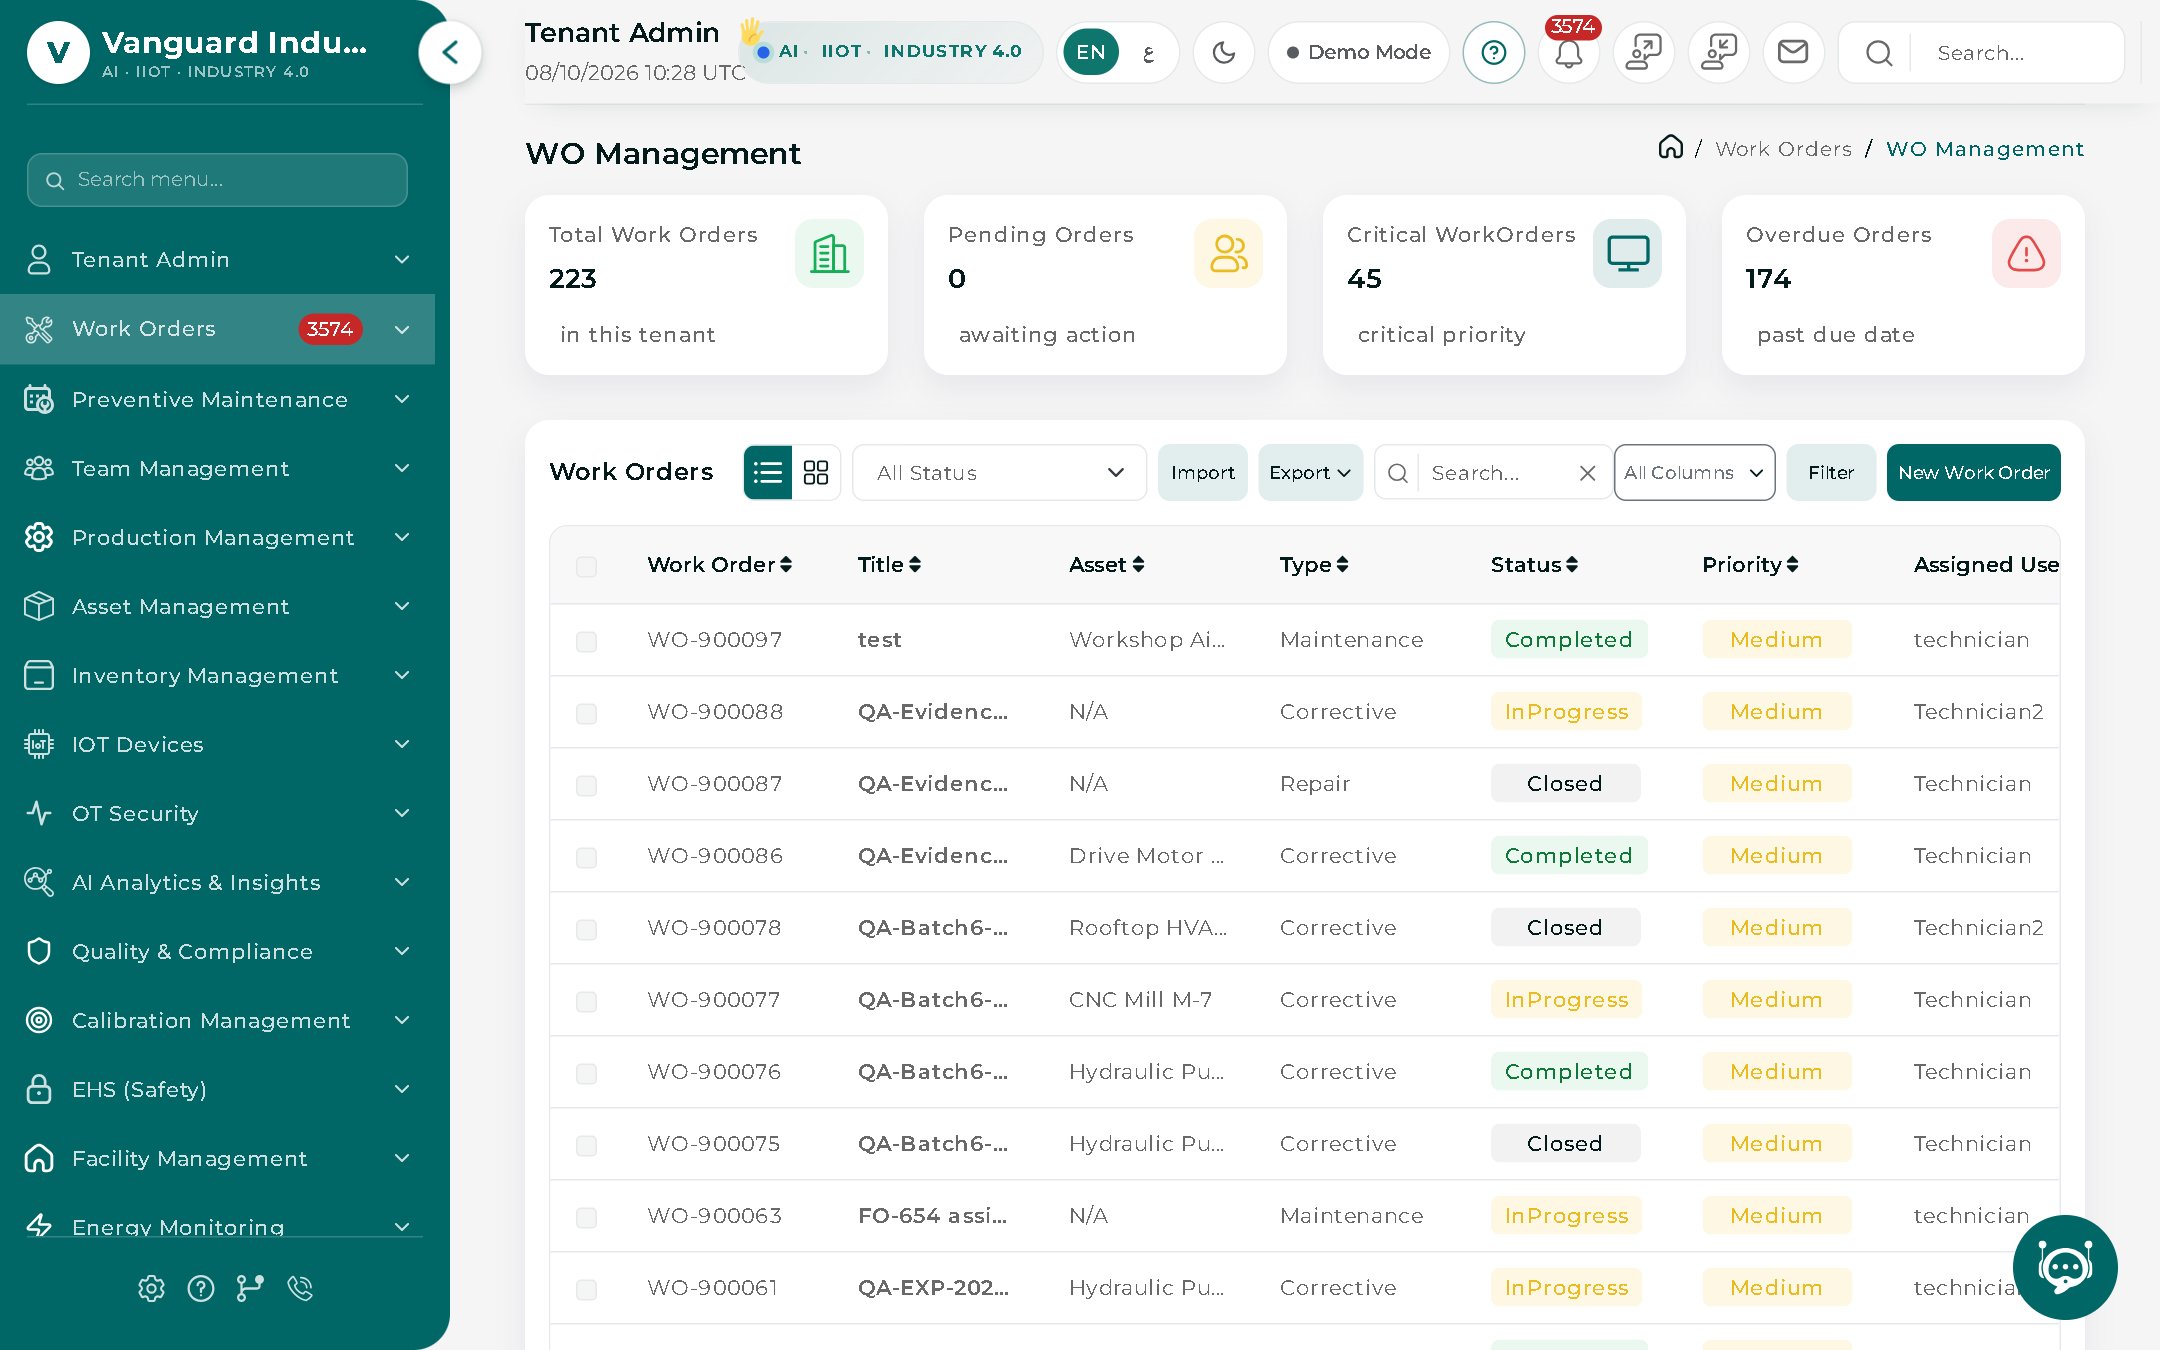This screenshot has width=2160, height=1350.
Task: Focus the sidebar Search menu field
Action: tap(217, 180)
